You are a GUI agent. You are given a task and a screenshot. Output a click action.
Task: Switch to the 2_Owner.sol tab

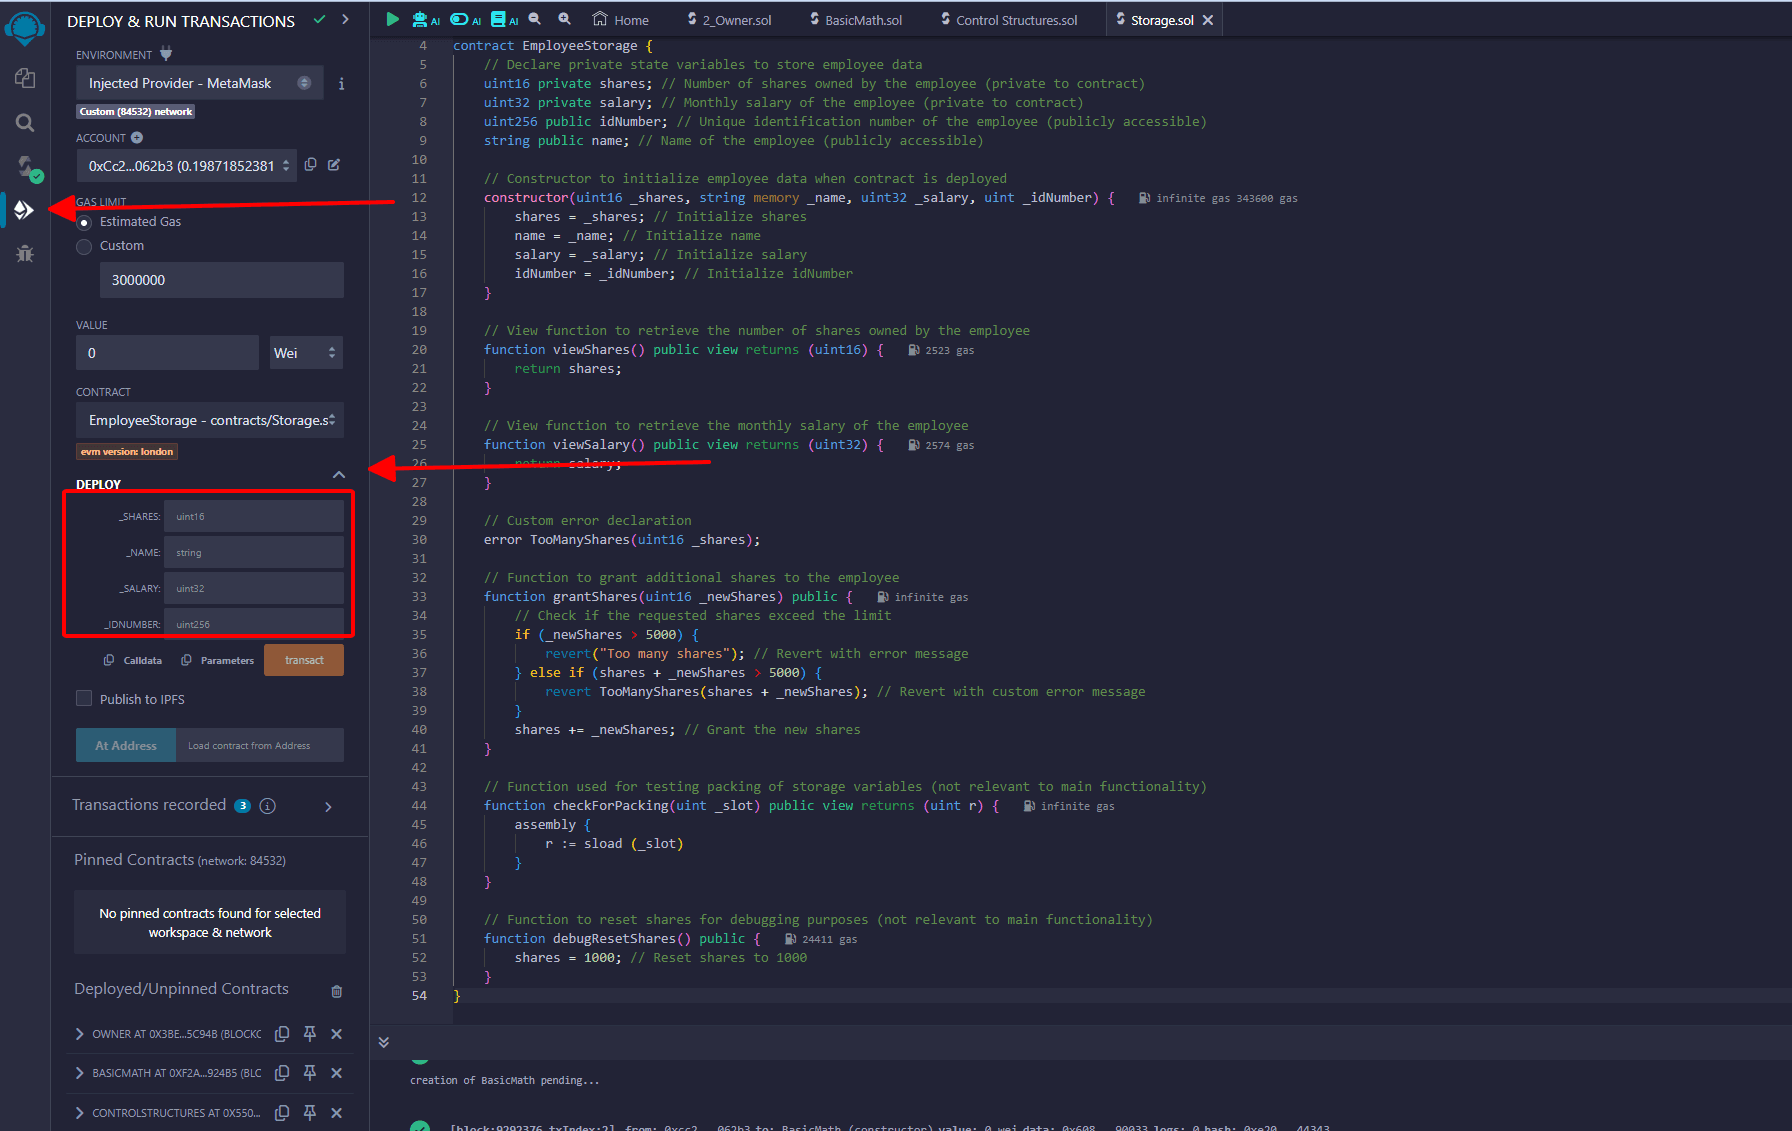coord(730,20)
